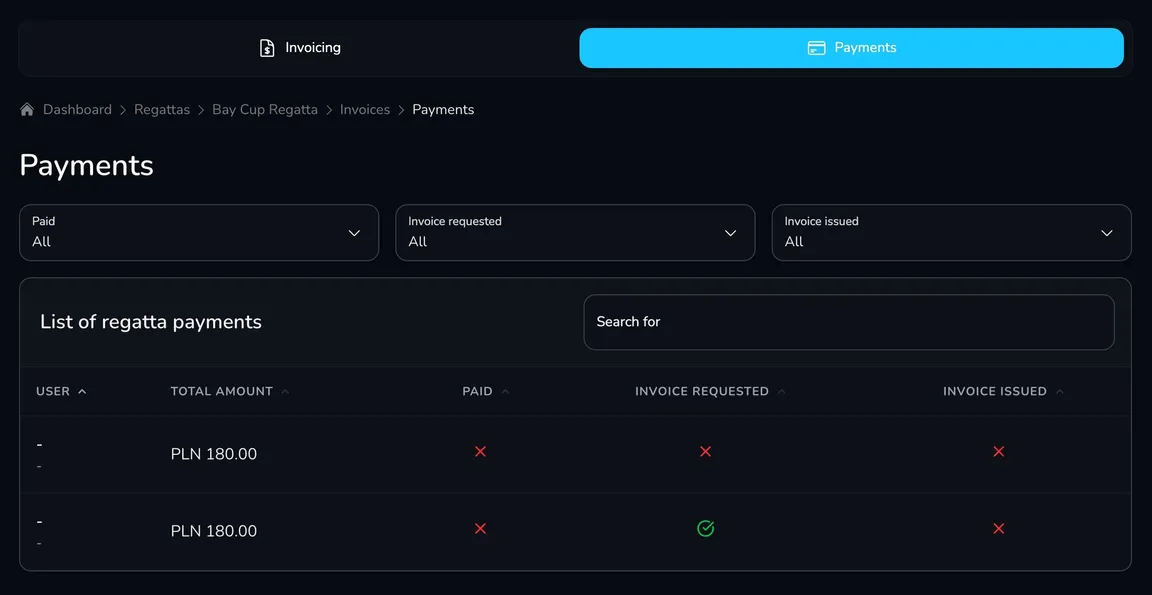Screen dimensions: 1152x595
Task: Open the Invoice issued filter dropdown
Action: tap(951, 232)
